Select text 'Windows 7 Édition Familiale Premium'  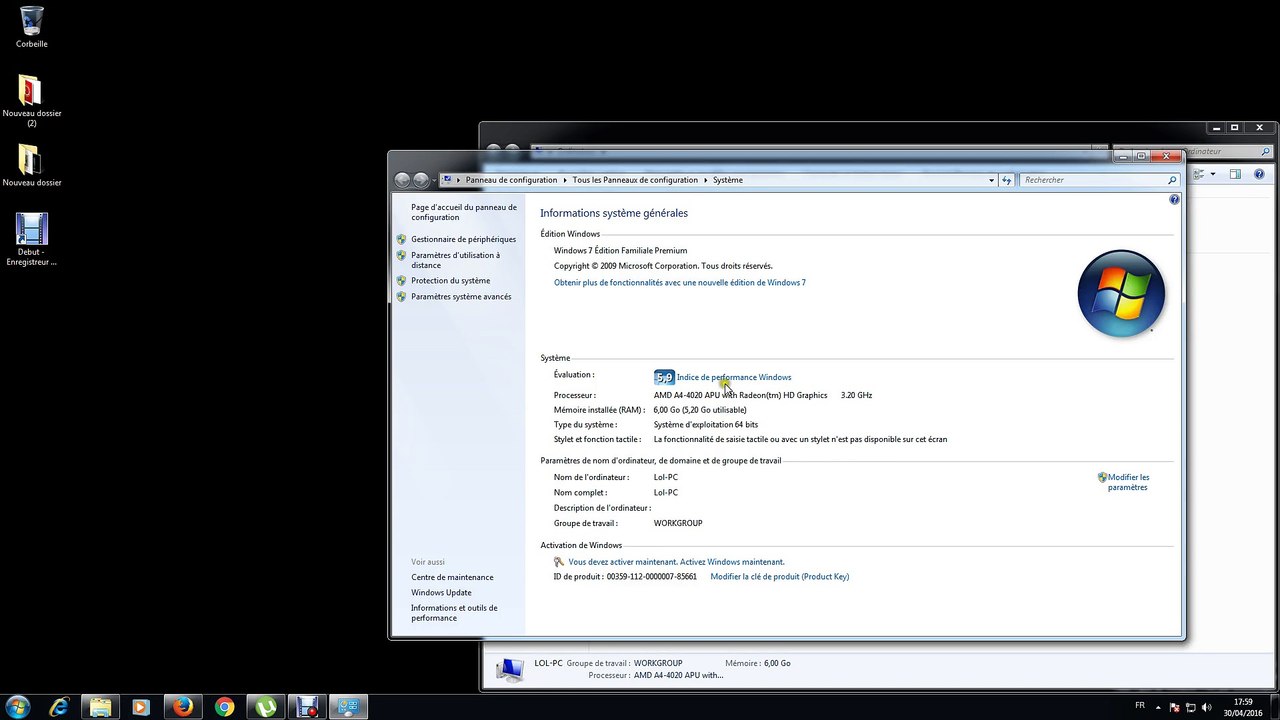[x=620, y=251]
